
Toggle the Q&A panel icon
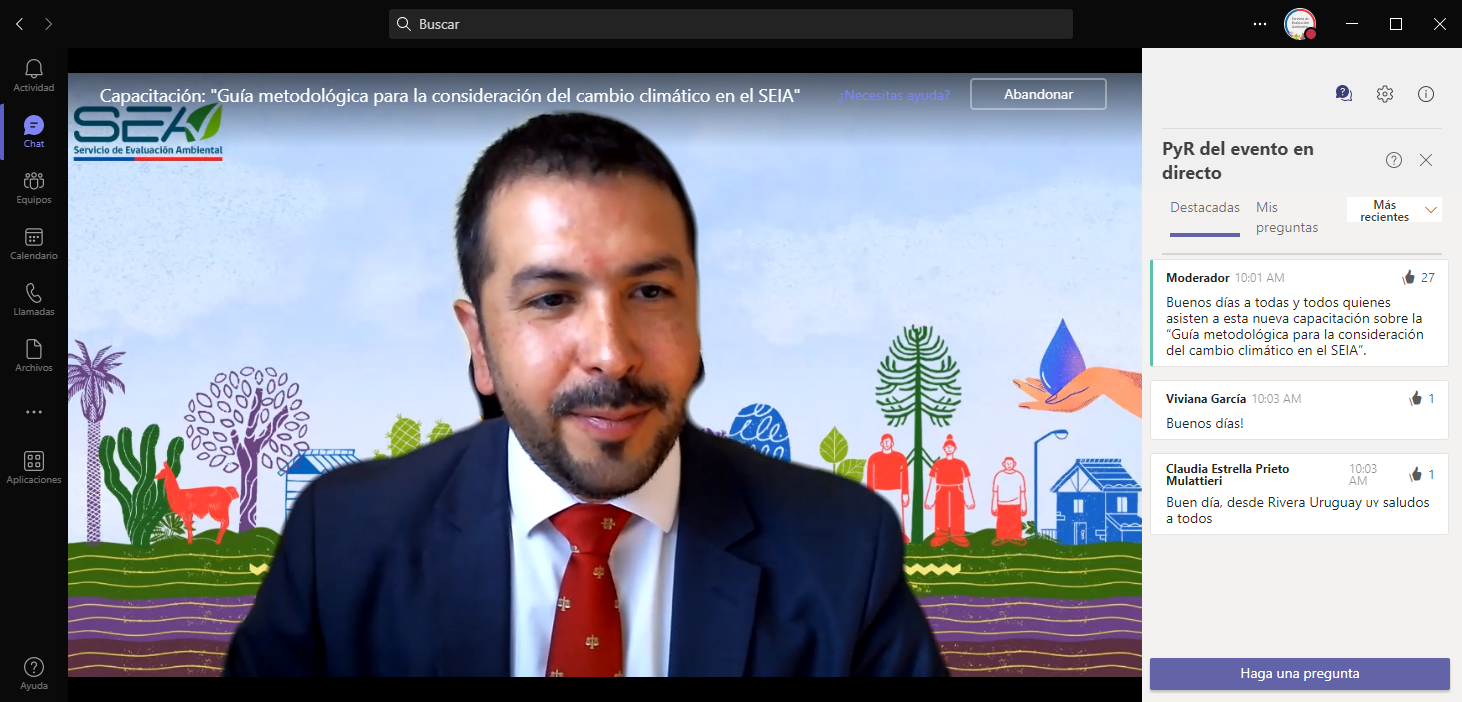point(1343,94)
